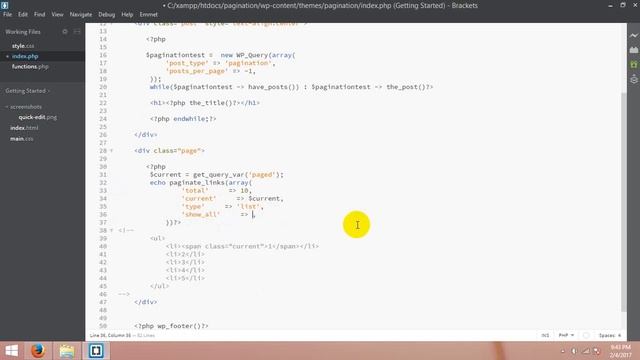Toggle INS insert mode in status bar
This screenshot has width=640, height=360.
pos(545,335)
